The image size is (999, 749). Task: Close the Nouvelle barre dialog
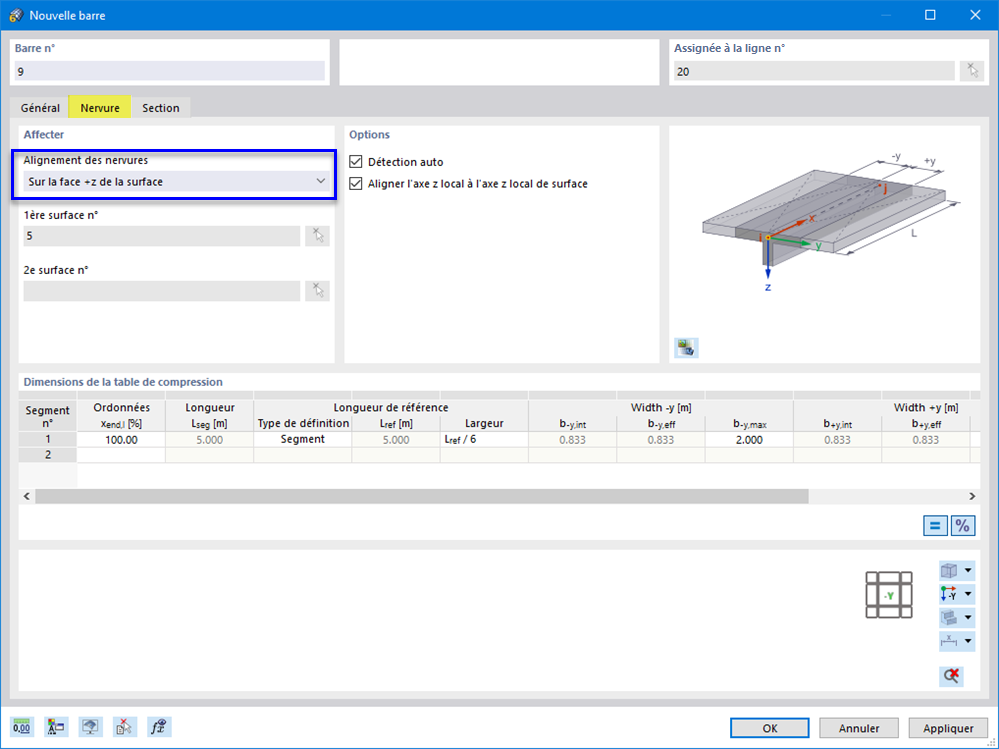[x=975, y=15]
